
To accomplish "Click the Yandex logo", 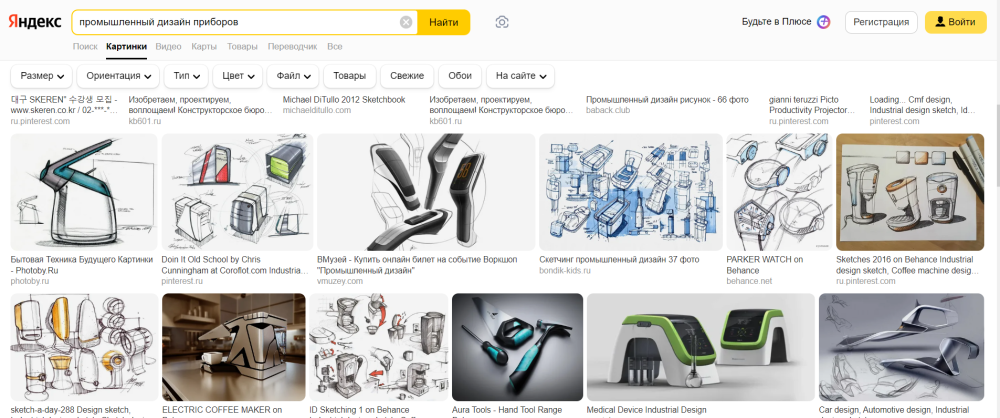I will pos(36,22).
